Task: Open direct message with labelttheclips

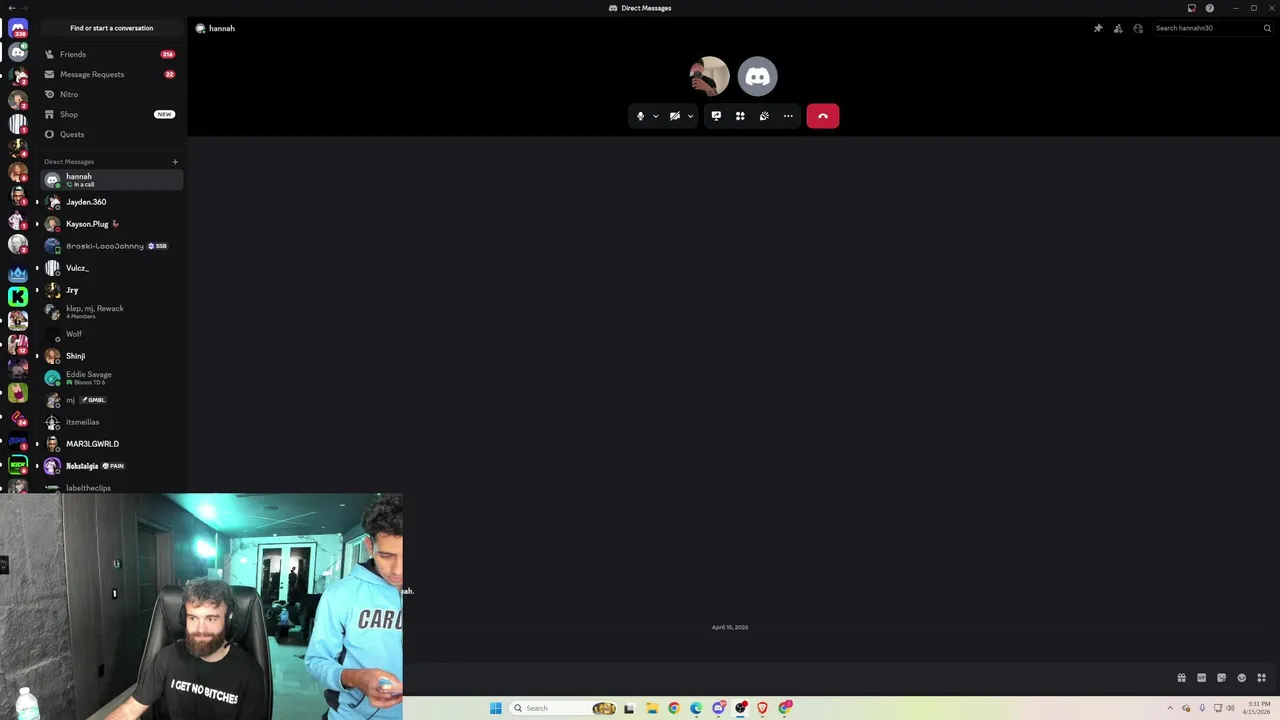Action: (112, 487)
